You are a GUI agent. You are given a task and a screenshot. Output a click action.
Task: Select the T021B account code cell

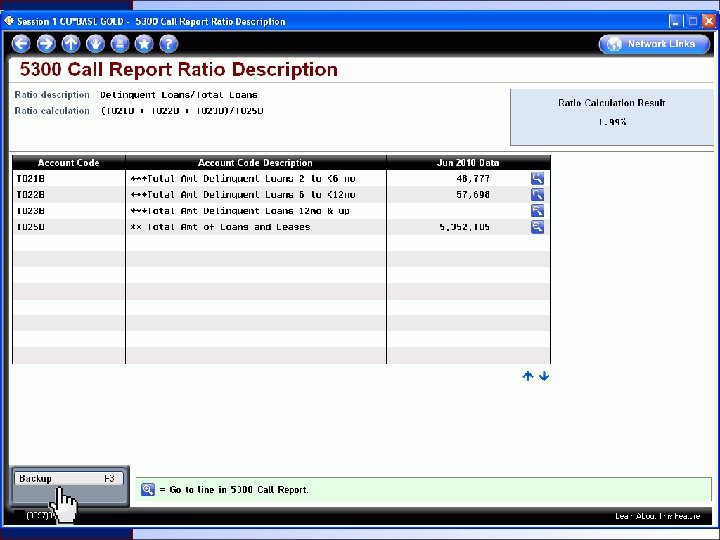coord(30,179)
